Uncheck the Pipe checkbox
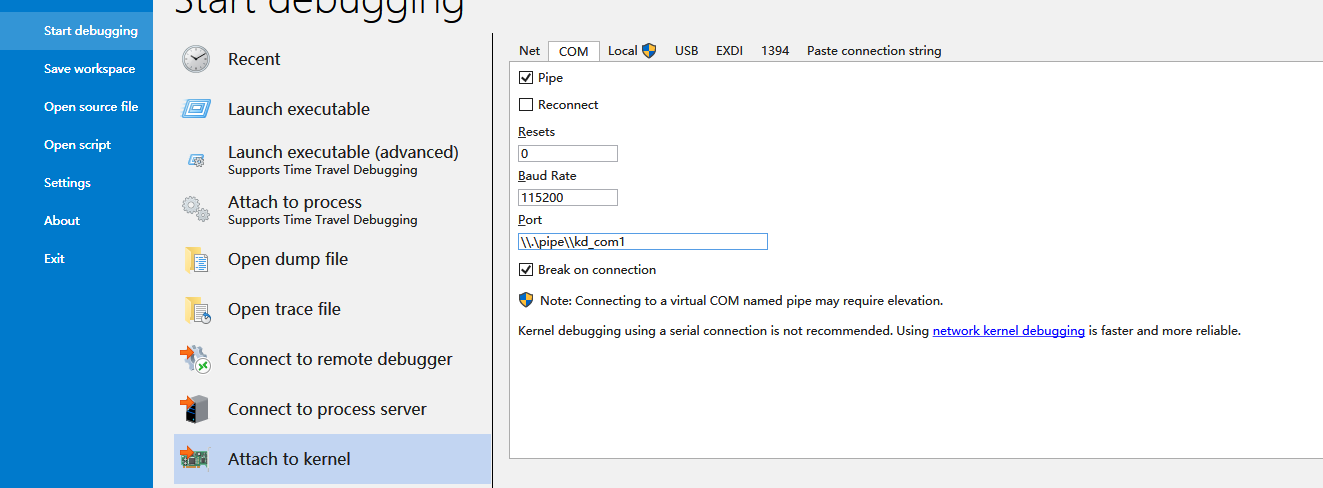Viewport: 1323px width, 488px height. [x=526, y=78]
